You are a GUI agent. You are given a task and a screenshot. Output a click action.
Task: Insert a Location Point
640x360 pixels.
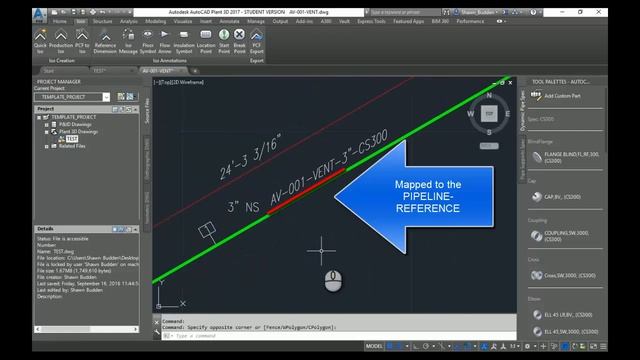206,41
